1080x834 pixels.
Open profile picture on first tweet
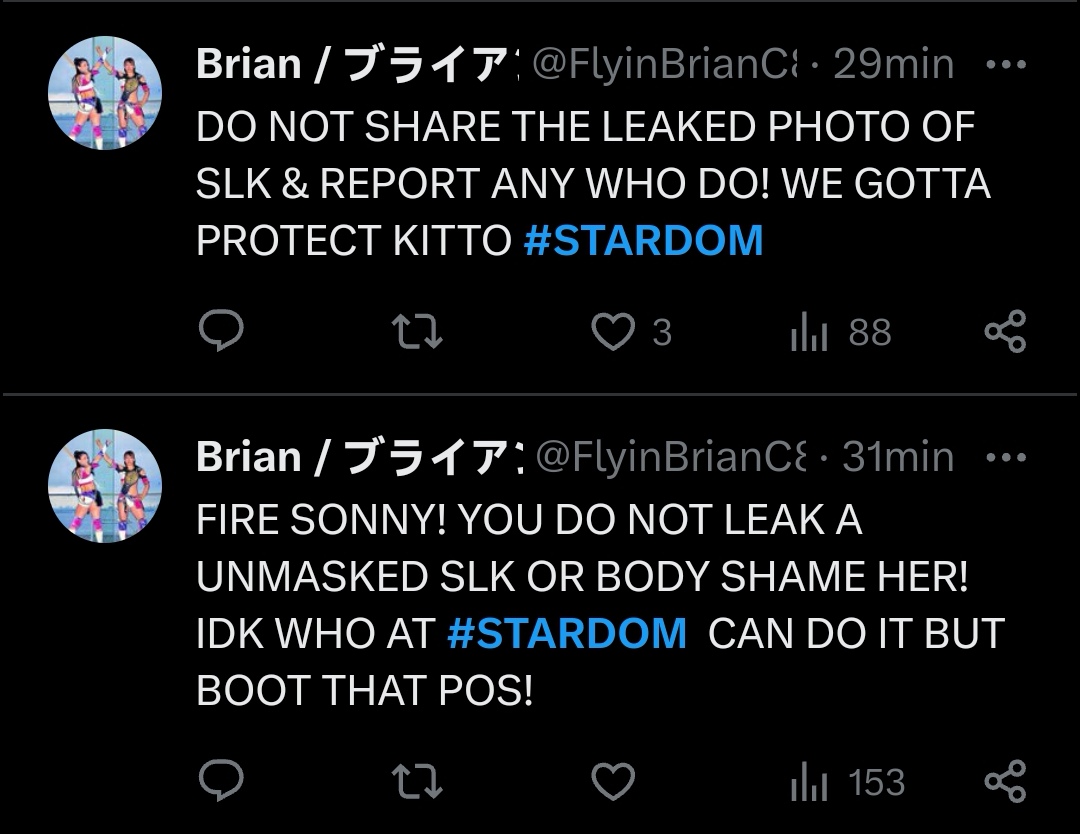pos(105,93)
